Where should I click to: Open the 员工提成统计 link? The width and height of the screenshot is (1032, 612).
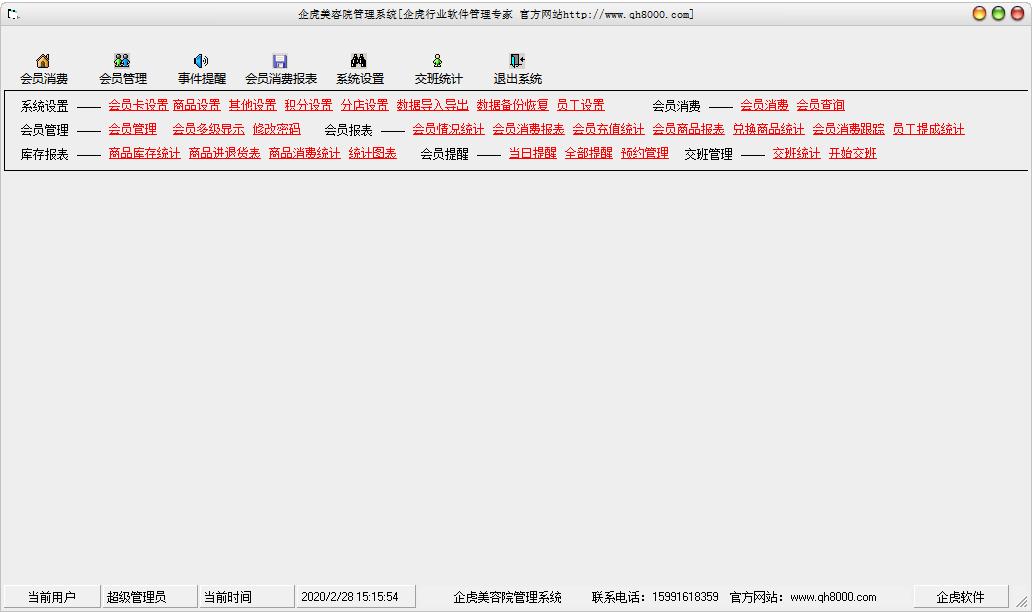tap(929, 129)
